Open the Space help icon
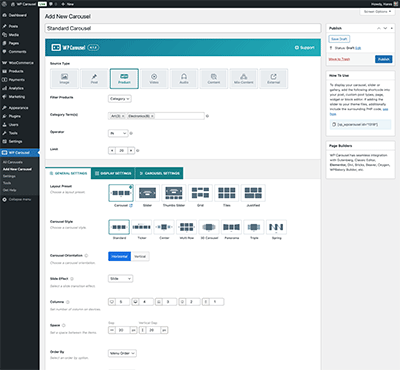The width and height of the screenshot is (400, 370). coord(64,325)
